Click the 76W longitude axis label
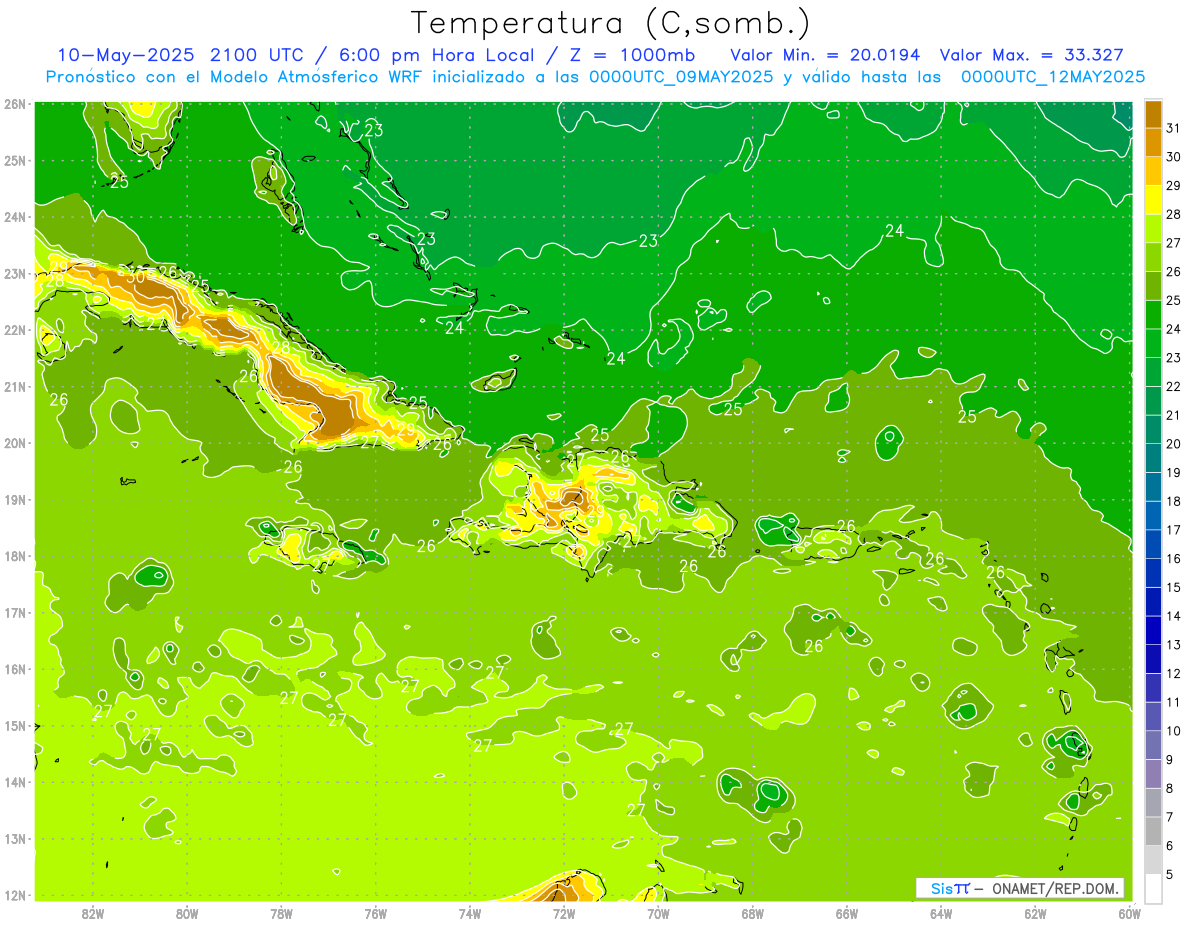This screenshot has height=927, width=1200. click(376, 914)
